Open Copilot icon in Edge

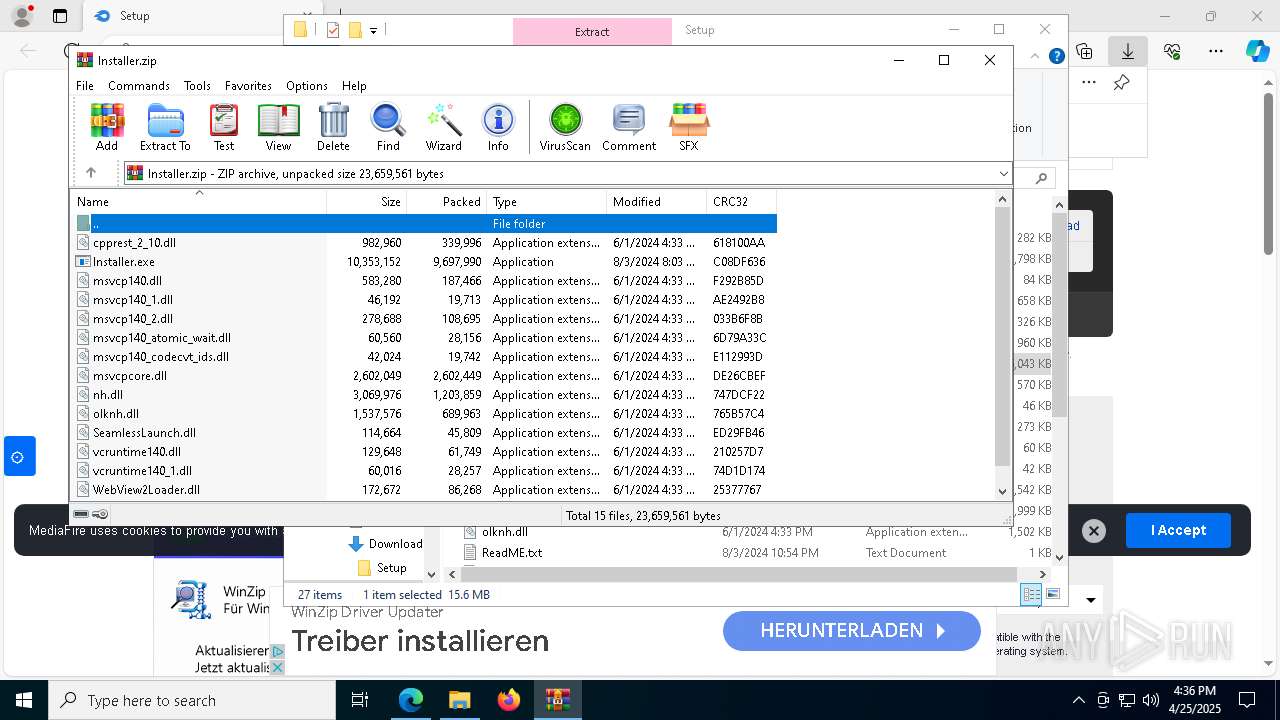(1257, 51)
